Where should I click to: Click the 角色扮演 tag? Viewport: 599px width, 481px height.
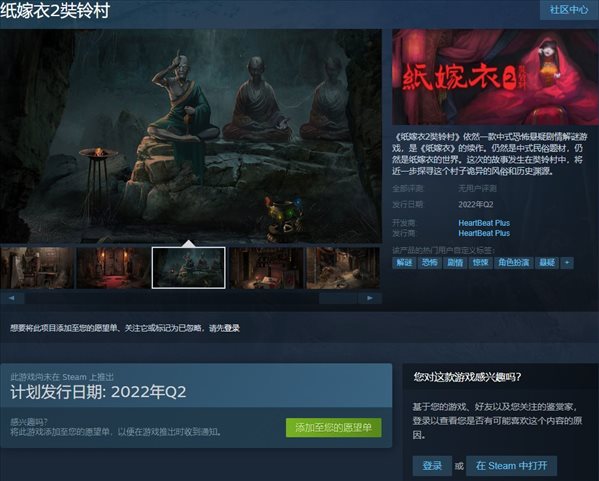513,263
